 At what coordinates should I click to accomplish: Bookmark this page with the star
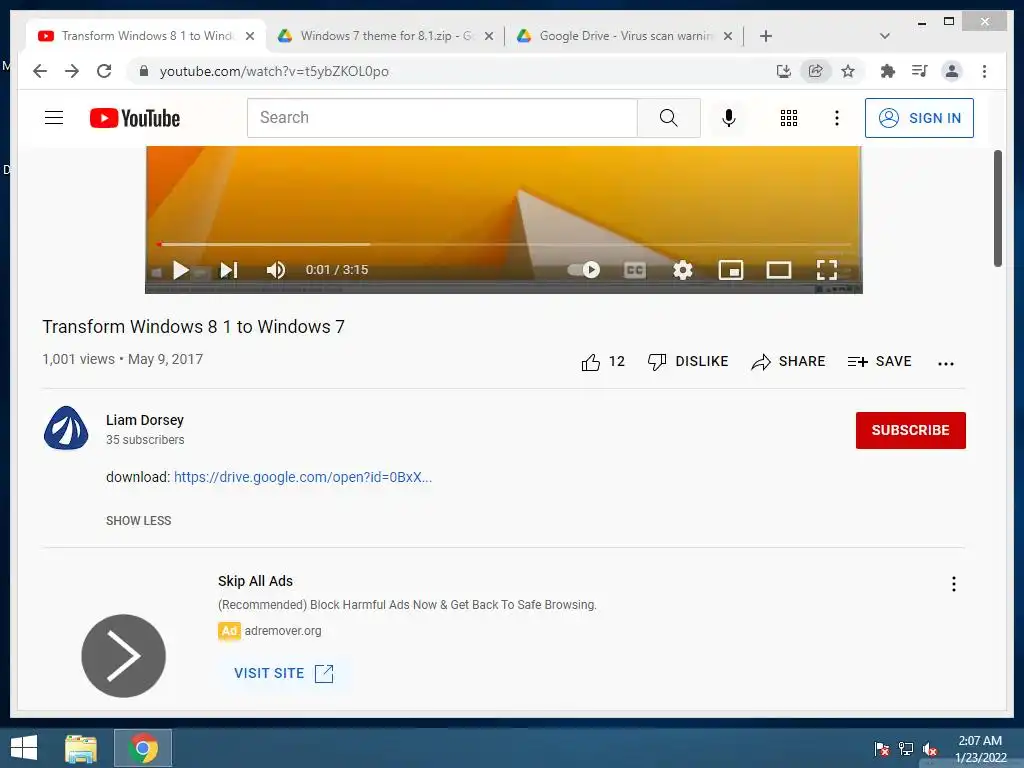coord(848,71)
